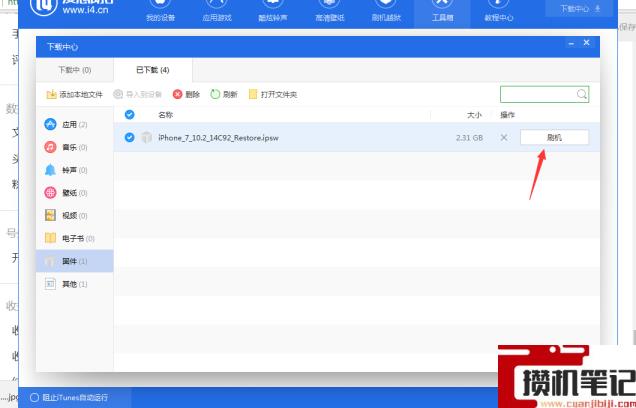Click the ipsw firmware file icon
This screenshot has height=408, width=636.
[146, 137]
